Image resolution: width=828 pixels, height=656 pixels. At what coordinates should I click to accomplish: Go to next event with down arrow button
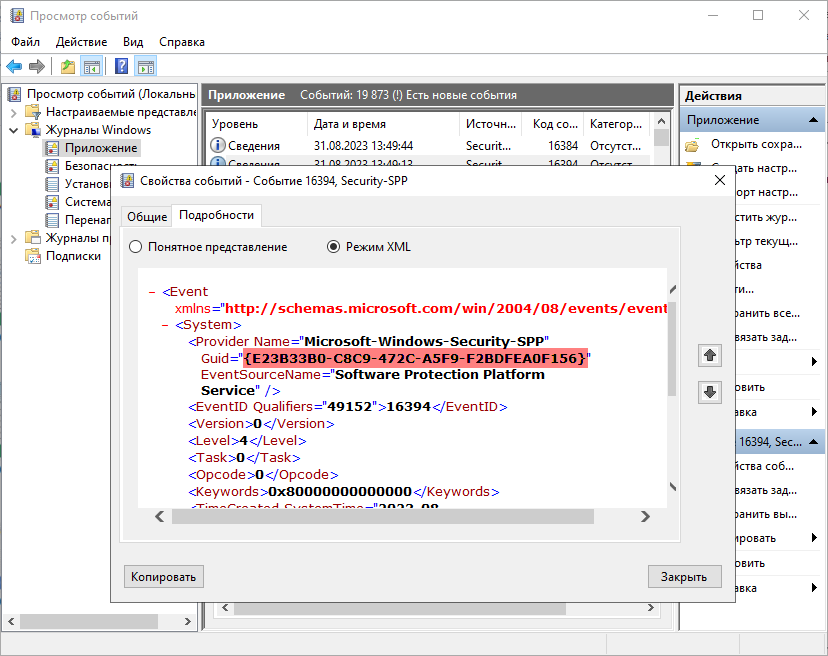point(710,392)
